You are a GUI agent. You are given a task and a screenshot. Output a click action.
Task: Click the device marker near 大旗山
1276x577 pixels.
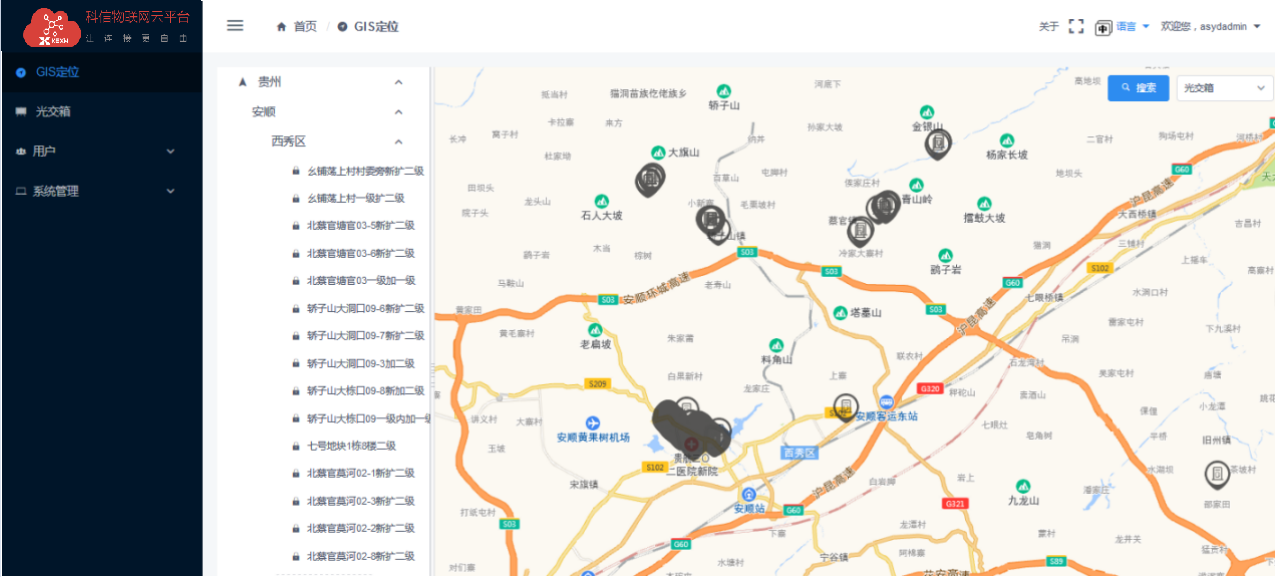tap(651, 179)
